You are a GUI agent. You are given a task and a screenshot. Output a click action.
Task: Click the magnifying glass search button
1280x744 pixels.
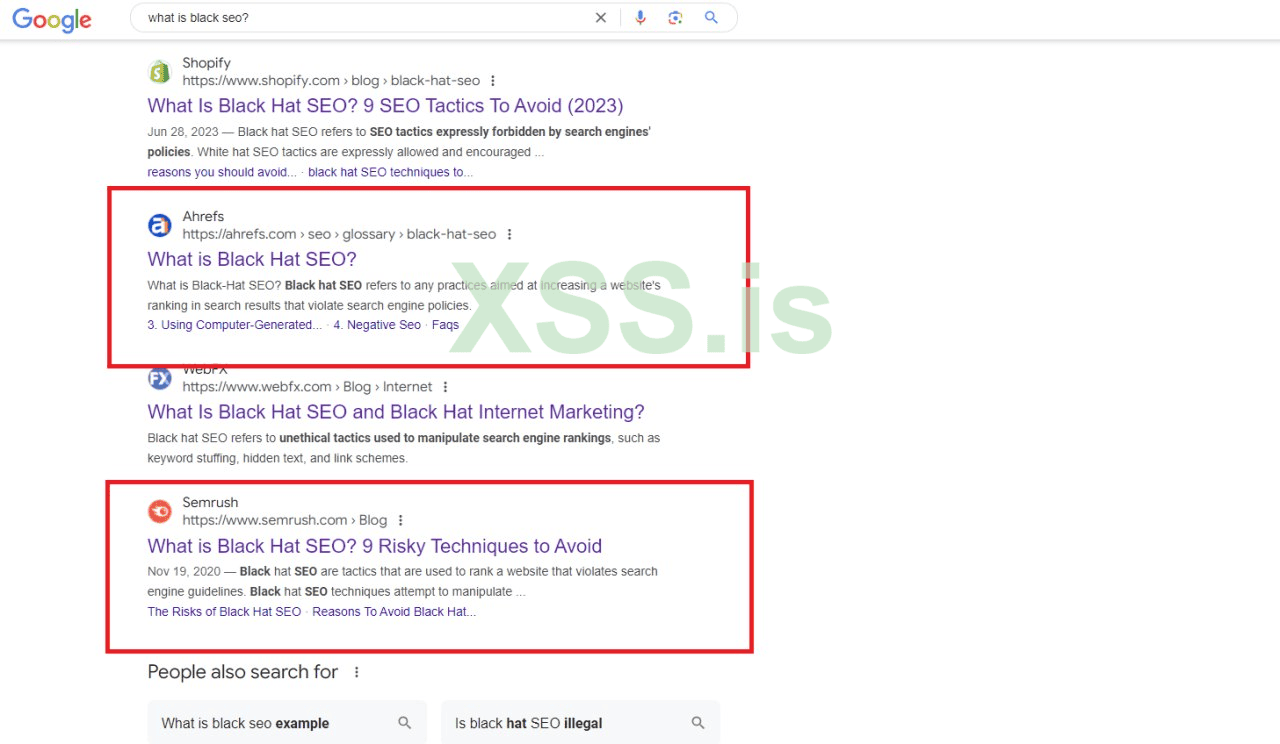(x=711, y=18)
